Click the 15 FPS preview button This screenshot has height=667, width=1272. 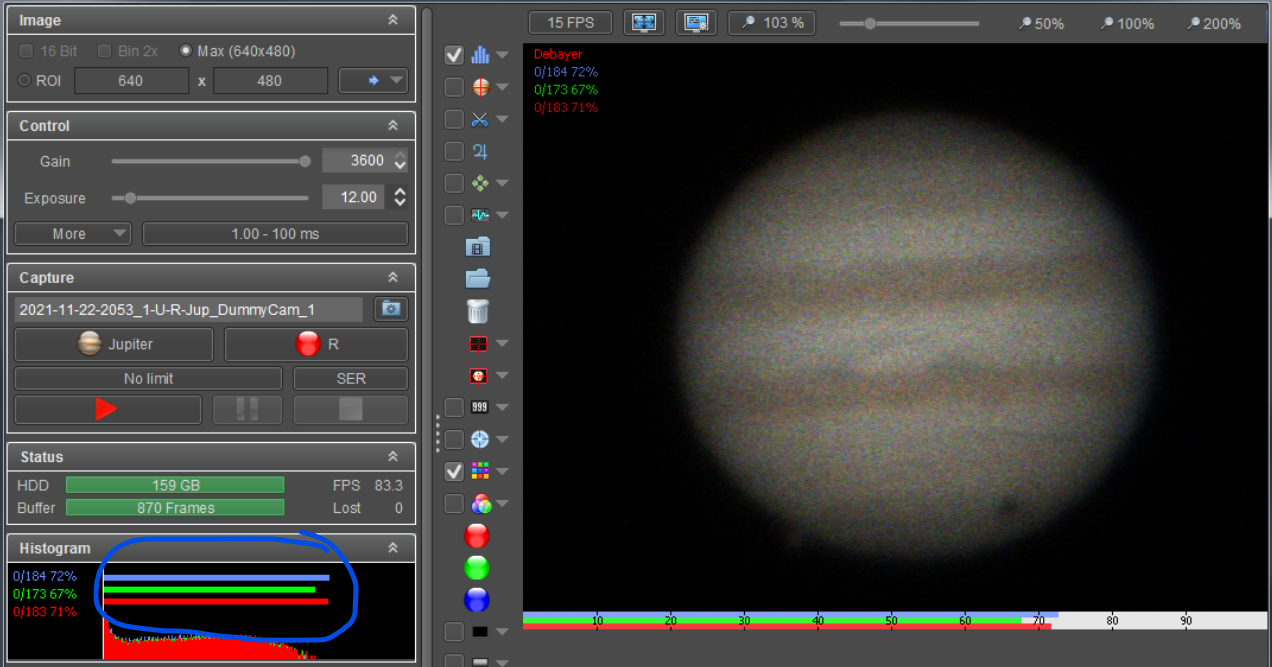[x=570, y=22]
